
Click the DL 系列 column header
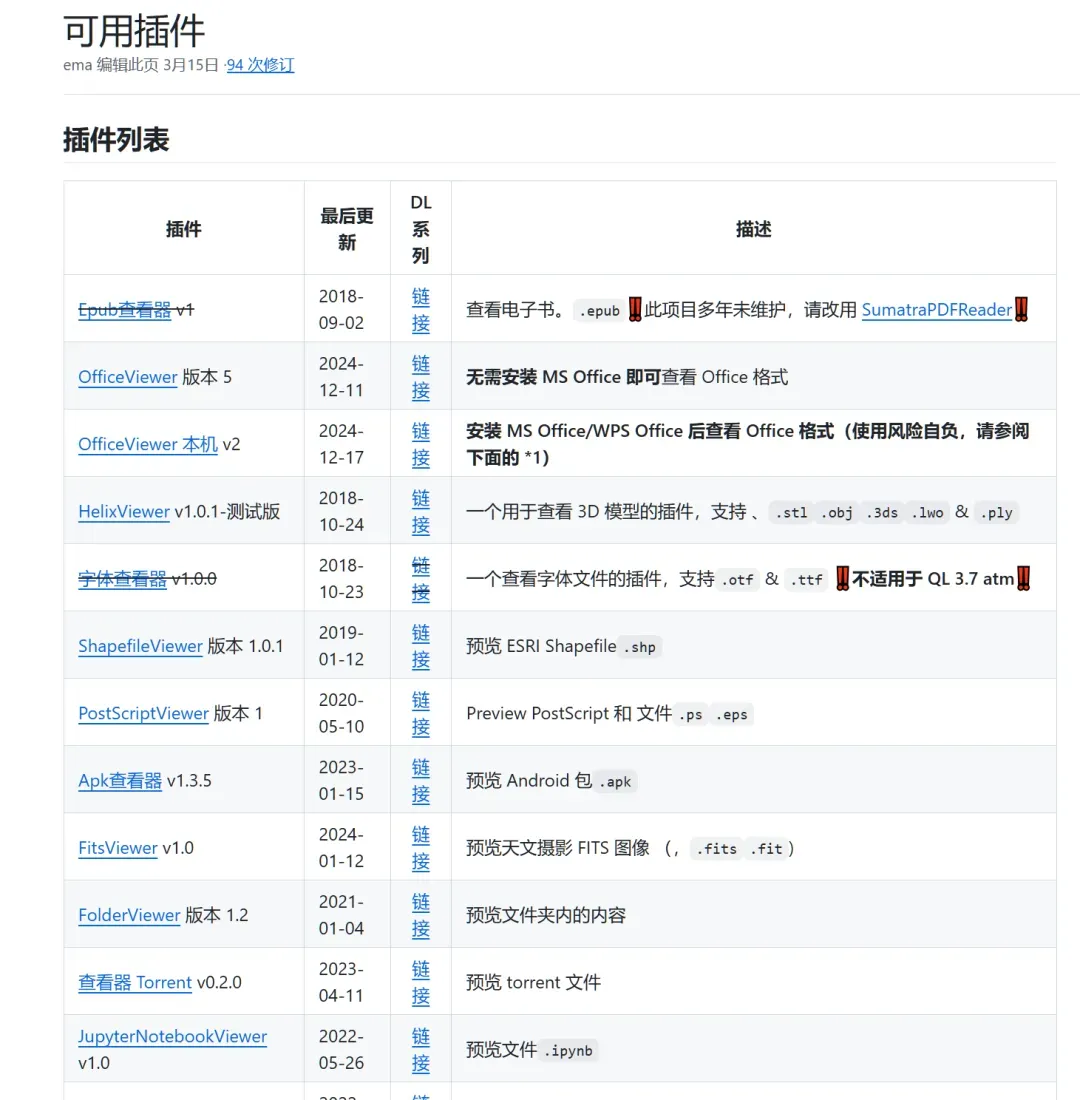tap(420, 229)
